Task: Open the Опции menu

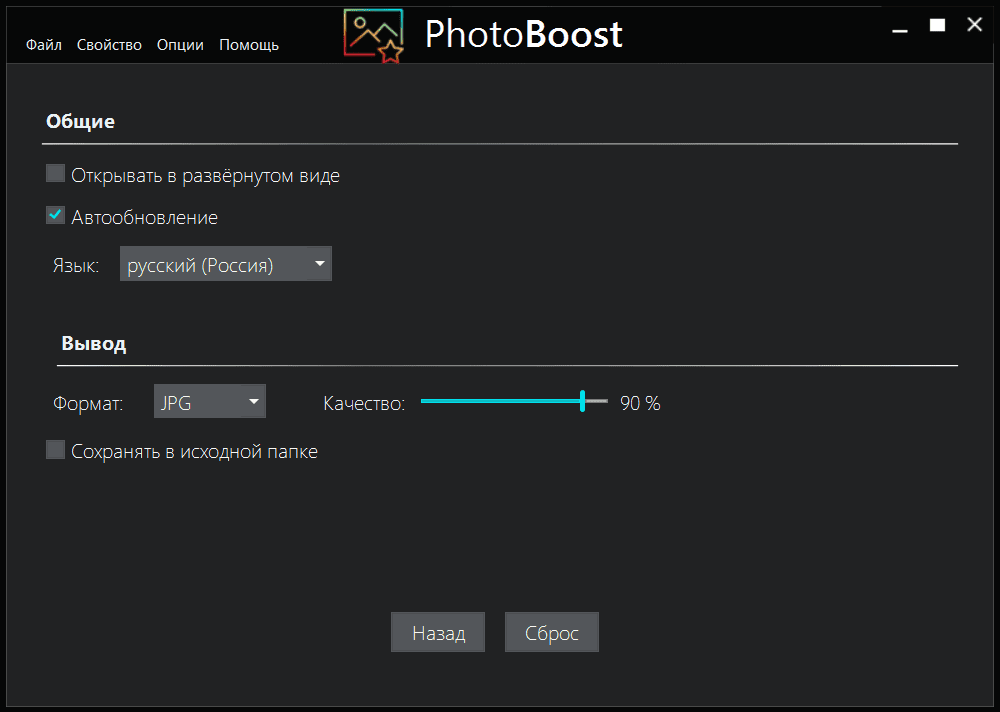Action: tap(180, 45)
